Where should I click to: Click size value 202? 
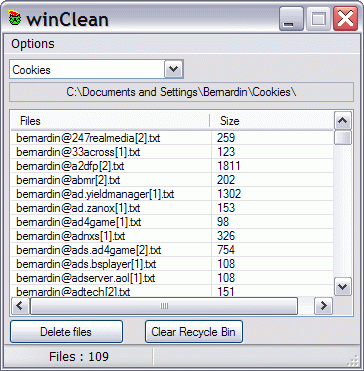coord(226,180)
